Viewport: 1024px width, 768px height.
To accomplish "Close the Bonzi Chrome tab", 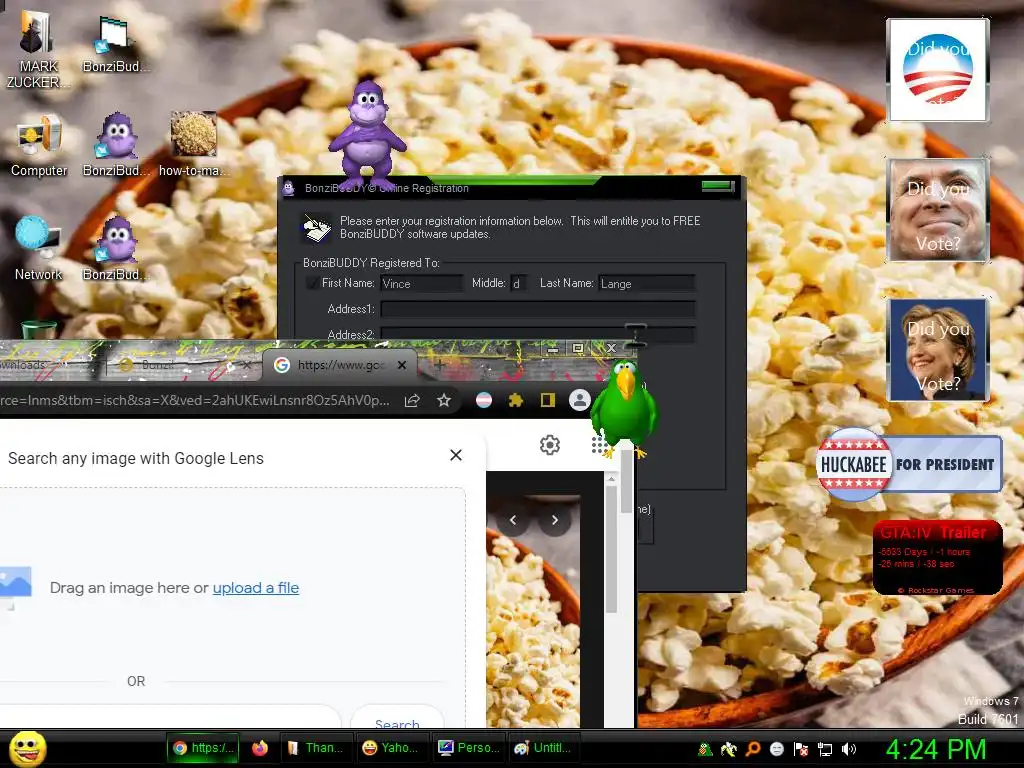I will click(x=247, y=366).
